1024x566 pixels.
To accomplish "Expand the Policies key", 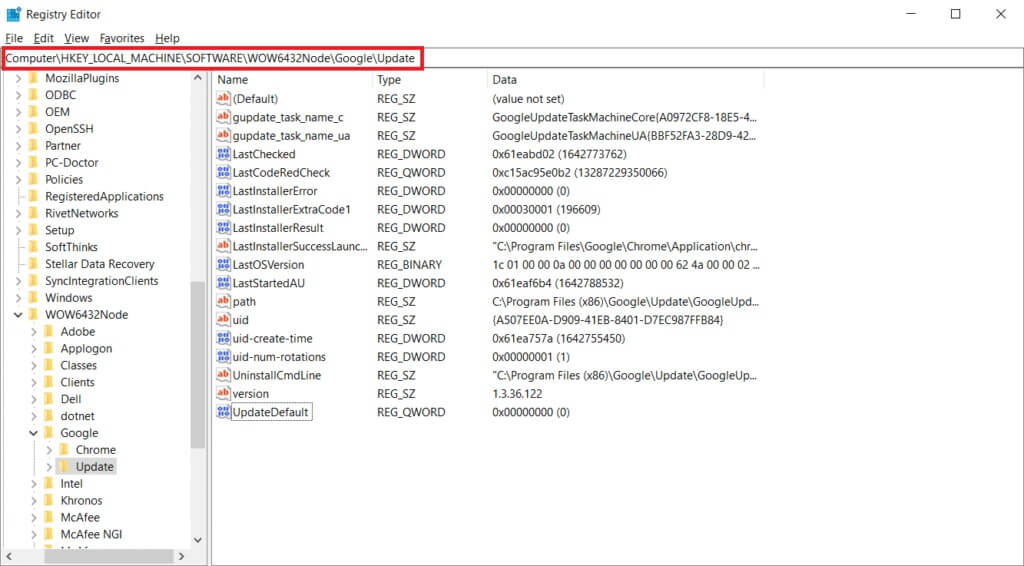I will click(18, 180).
